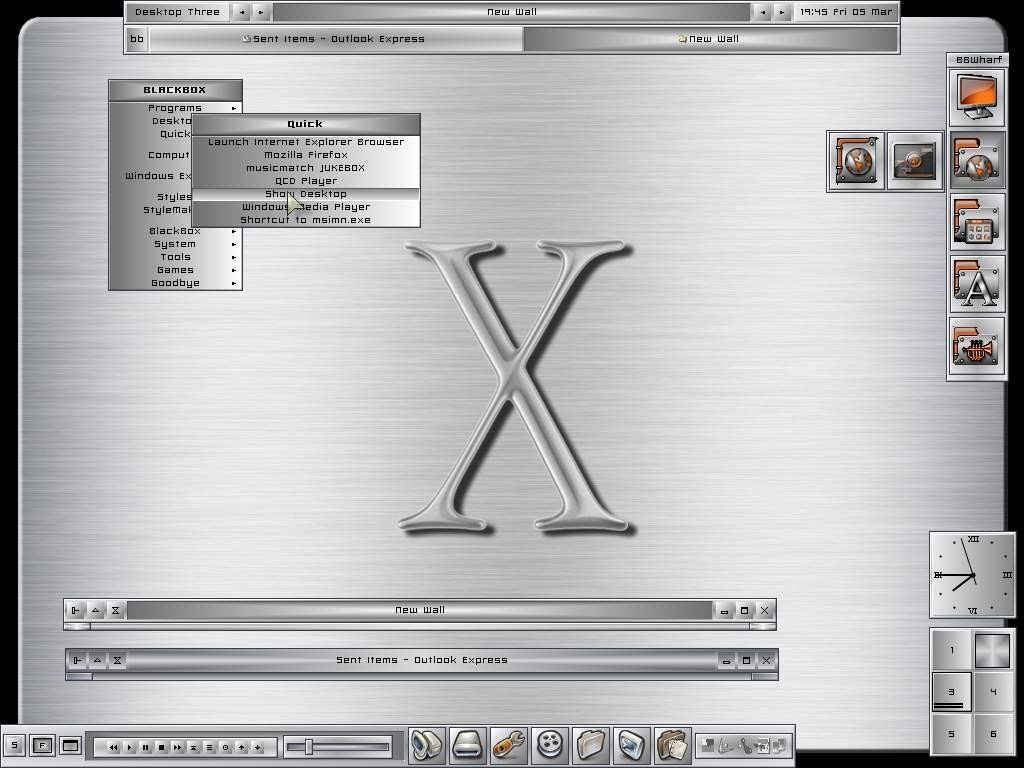1024x768 pixels.
Task: Select Shortcut to msimn.exe
Action: [306, 220]
